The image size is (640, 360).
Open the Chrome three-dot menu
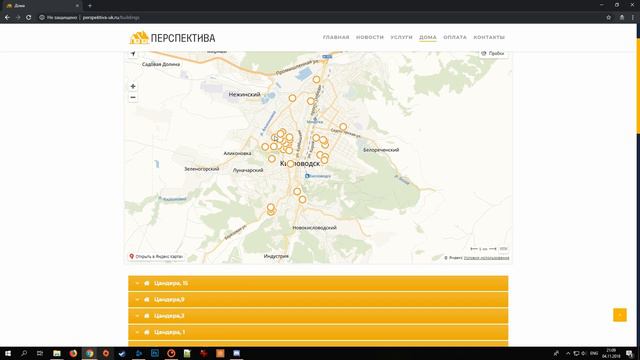633,18
